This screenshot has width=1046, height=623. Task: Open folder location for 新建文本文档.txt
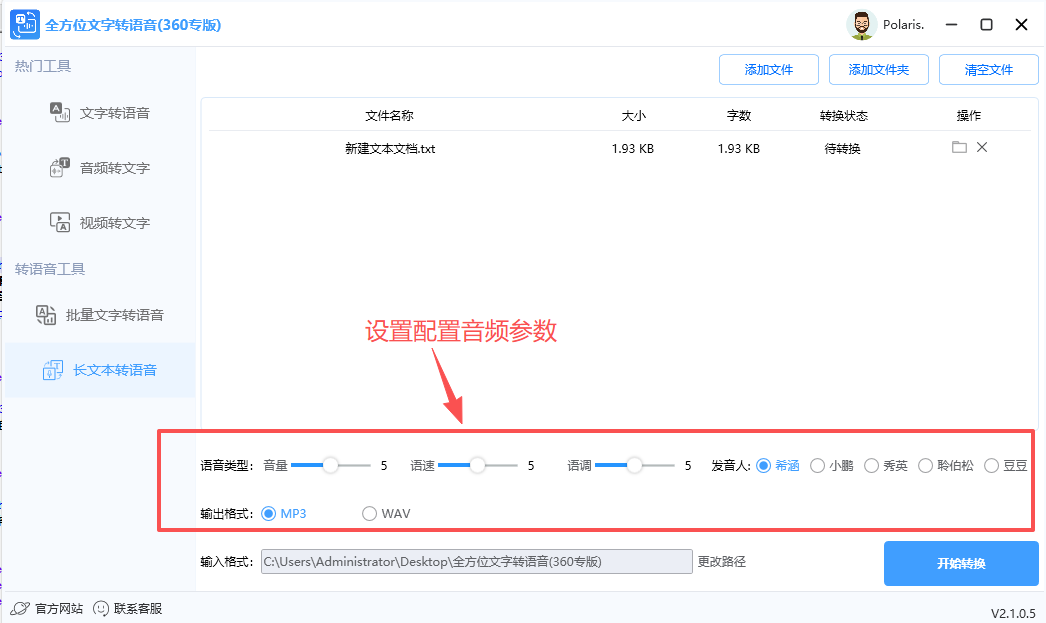click(958, 146)
